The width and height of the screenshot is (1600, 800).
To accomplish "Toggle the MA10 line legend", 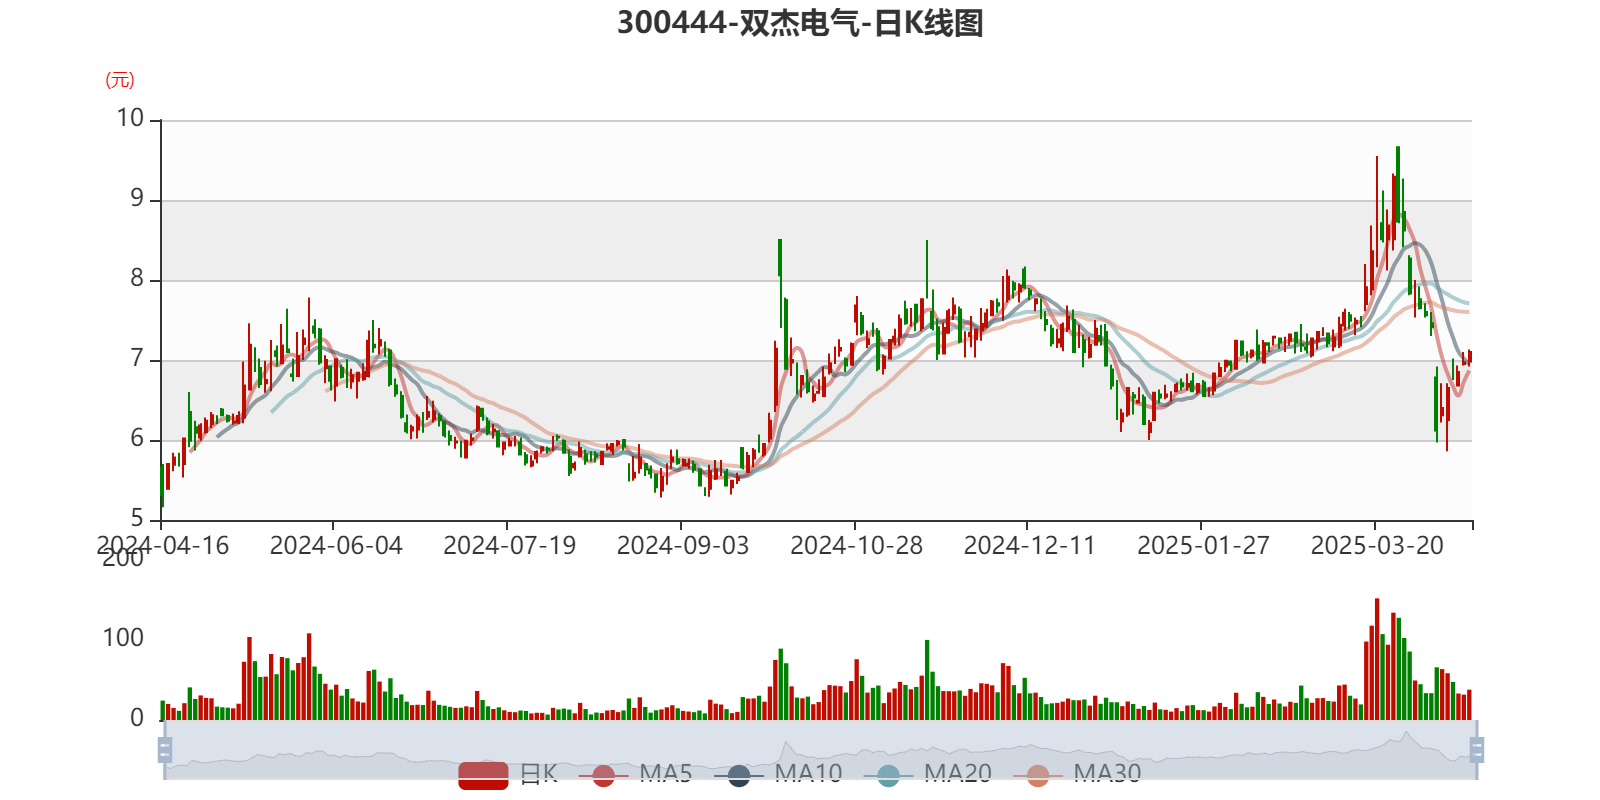I will coord(778,774).
